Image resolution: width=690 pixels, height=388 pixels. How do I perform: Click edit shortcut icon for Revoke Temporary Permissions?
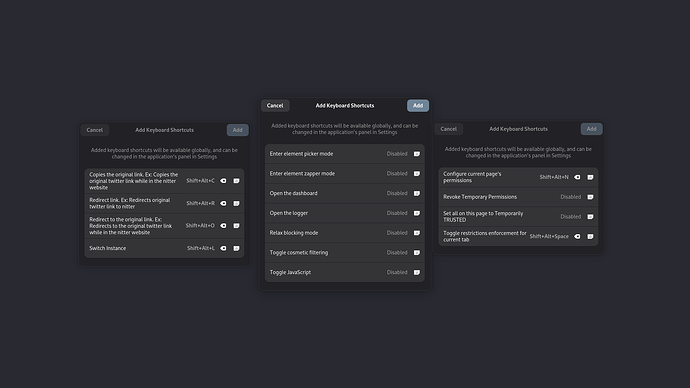tap(590, 197)
